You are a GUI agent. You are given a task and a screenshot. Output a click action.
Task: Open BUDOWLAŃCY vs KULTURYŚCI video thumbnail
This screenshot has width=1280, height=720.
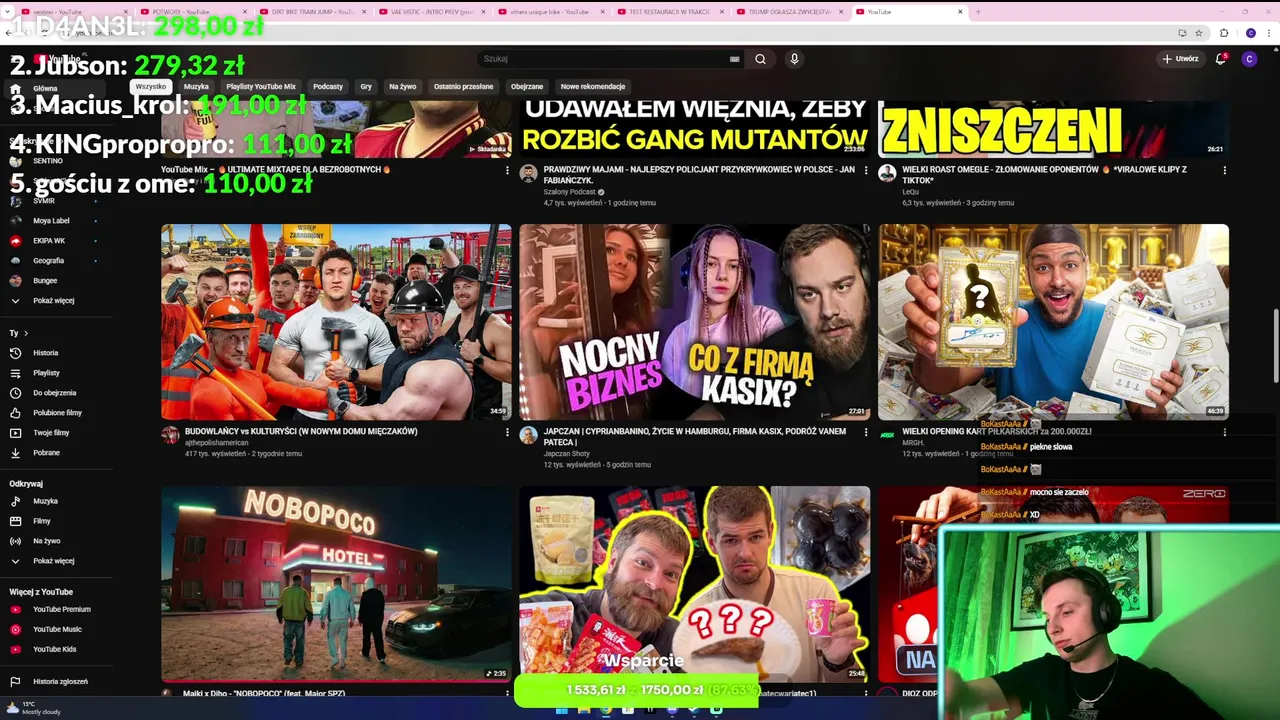(336, 322)
